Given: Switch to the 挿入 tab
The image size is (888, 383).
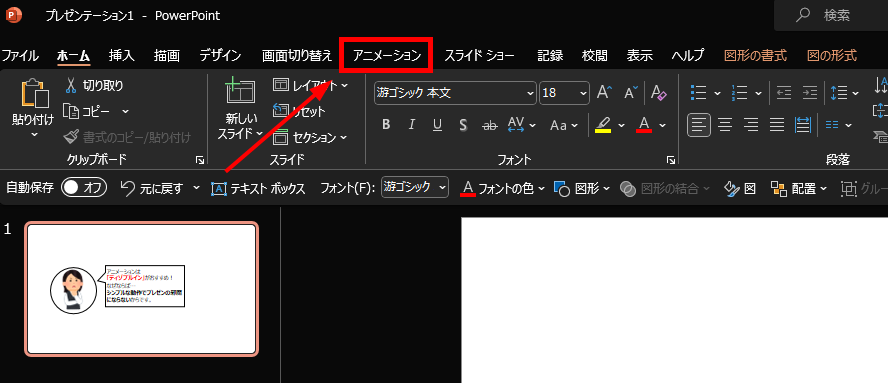Looking at the screenshot, I should coord(122,56).
